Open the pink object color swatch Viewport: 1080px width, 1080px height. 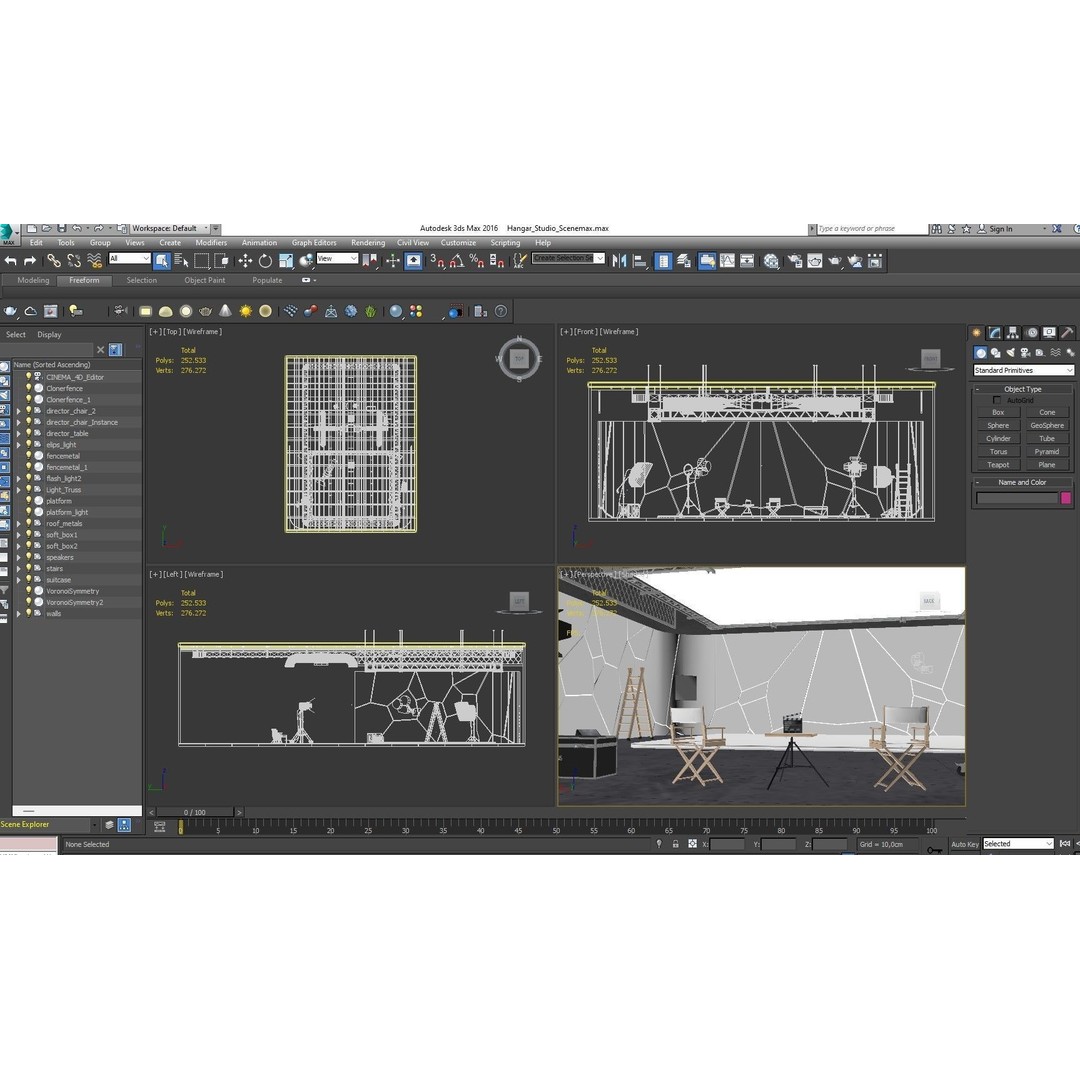pyautogui.click(x=1066, y=498)
